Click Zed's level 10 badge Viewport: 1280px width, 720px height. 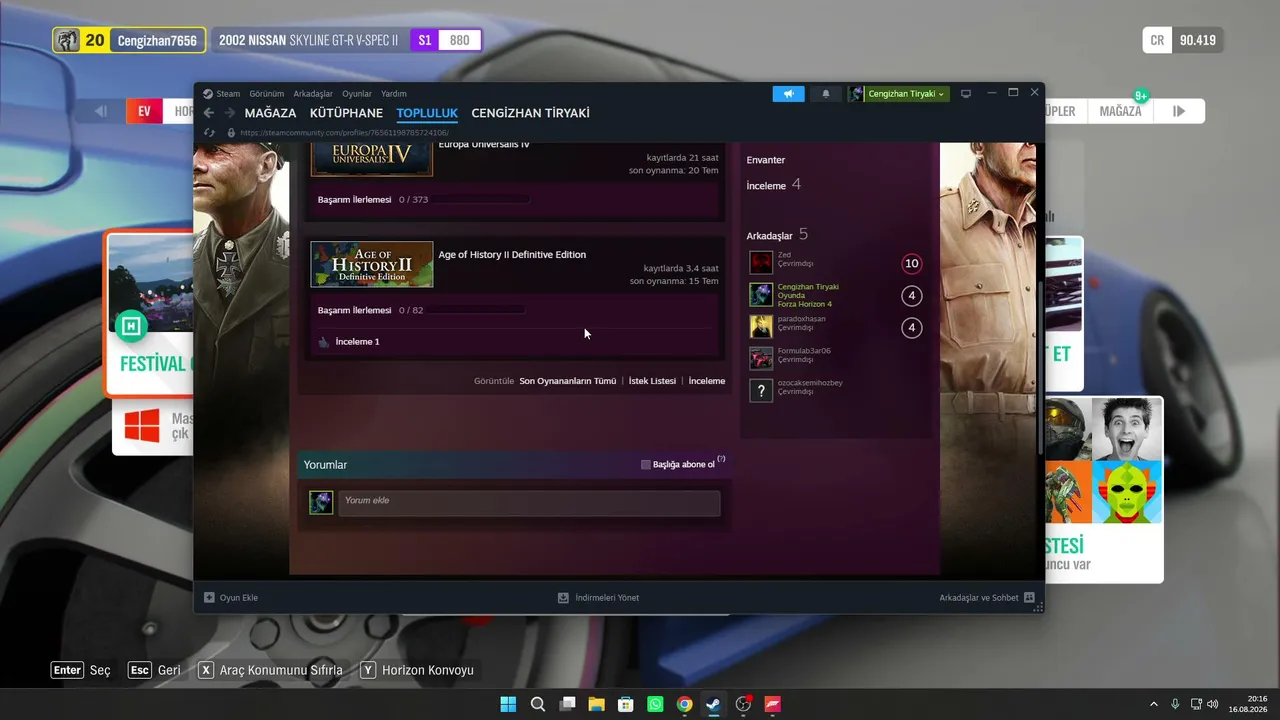click(x=911, y=264)
